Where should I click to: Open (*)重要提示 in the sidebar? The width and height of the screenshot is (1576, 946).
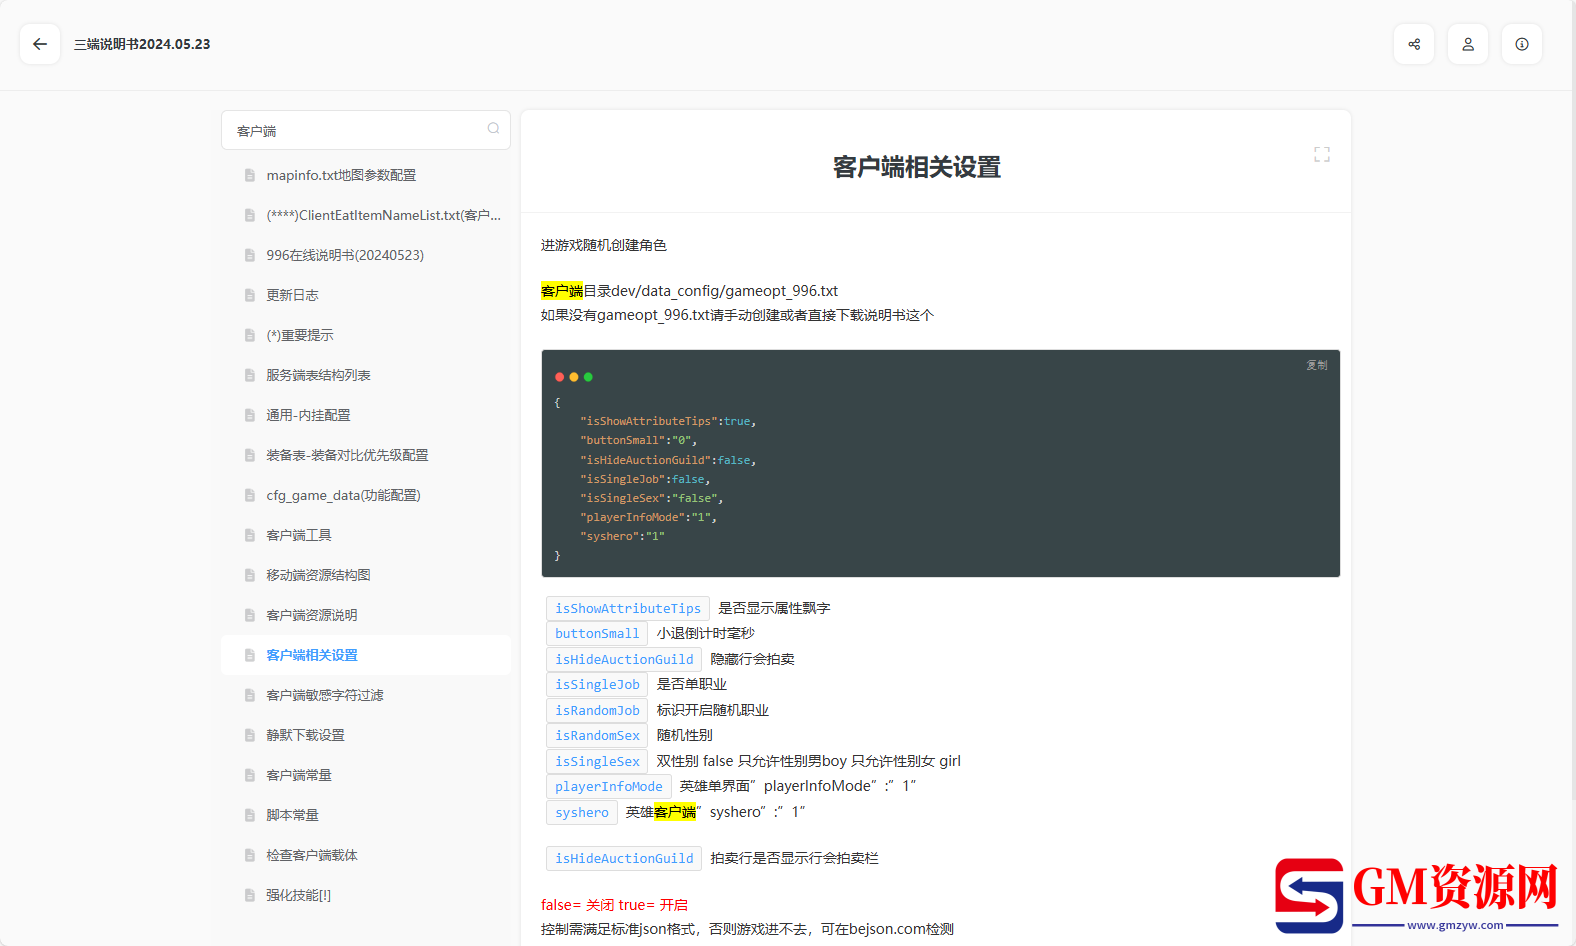[x=366, y=335]
